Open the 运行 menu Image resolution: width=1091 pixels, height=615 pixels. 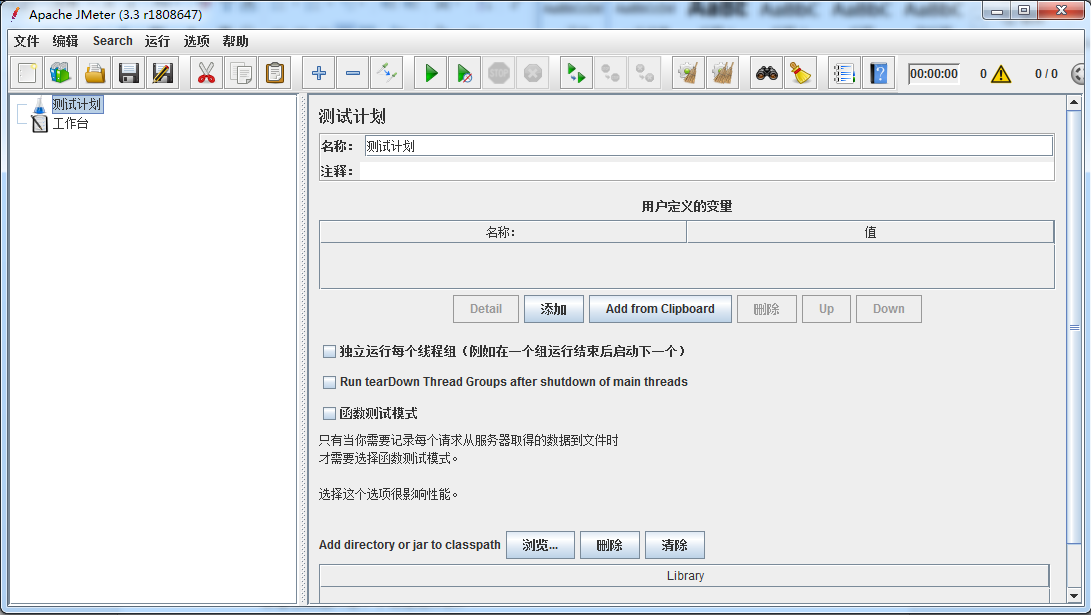[x=157, y=41]
